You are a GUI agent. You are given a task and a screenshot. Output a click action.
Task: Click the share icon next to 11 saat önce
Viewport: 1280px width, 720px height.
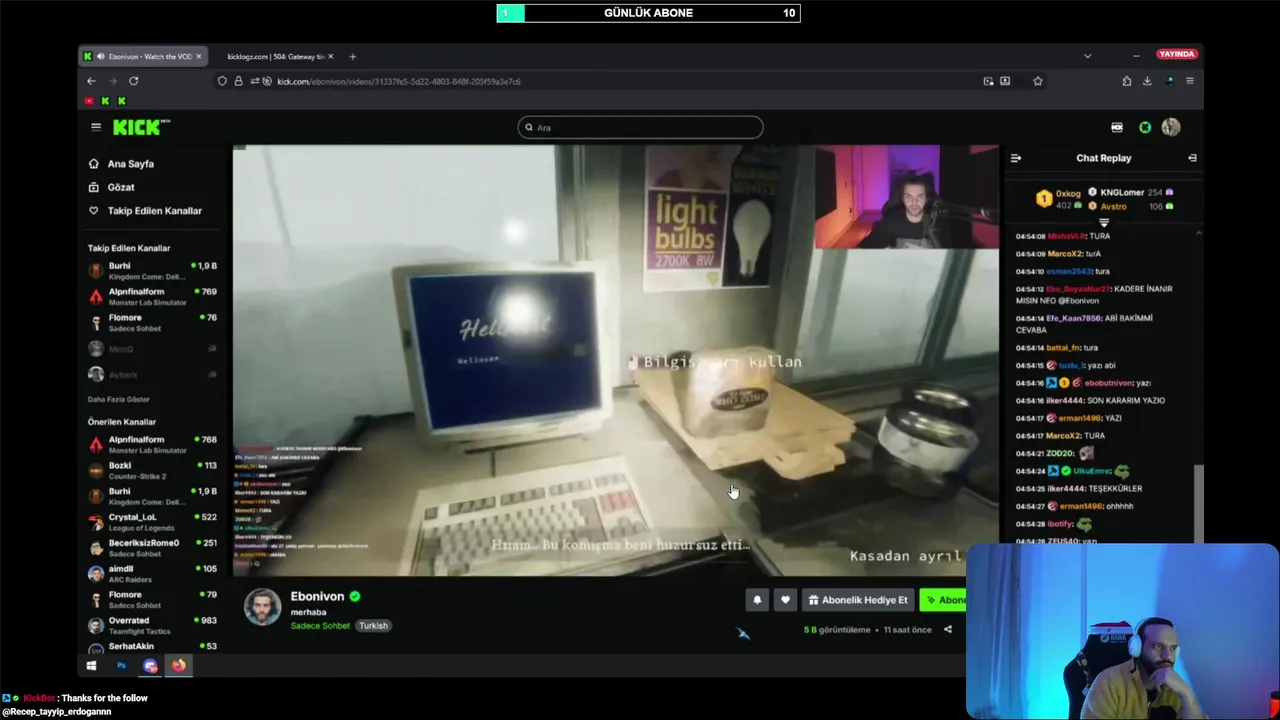(x=948, y=630)
